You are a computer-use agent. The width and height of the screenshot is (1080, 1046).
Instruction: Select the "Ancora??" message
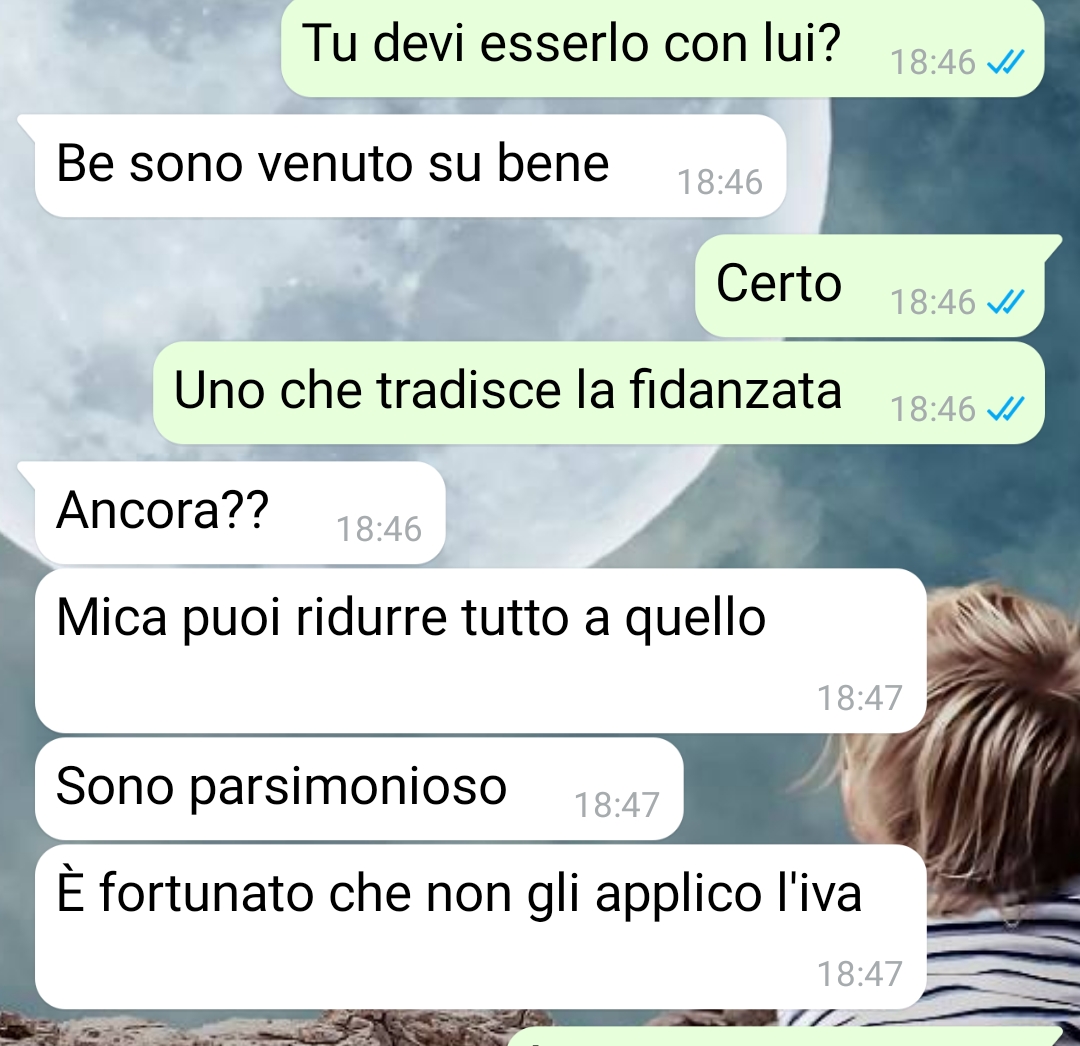point(240,512)
